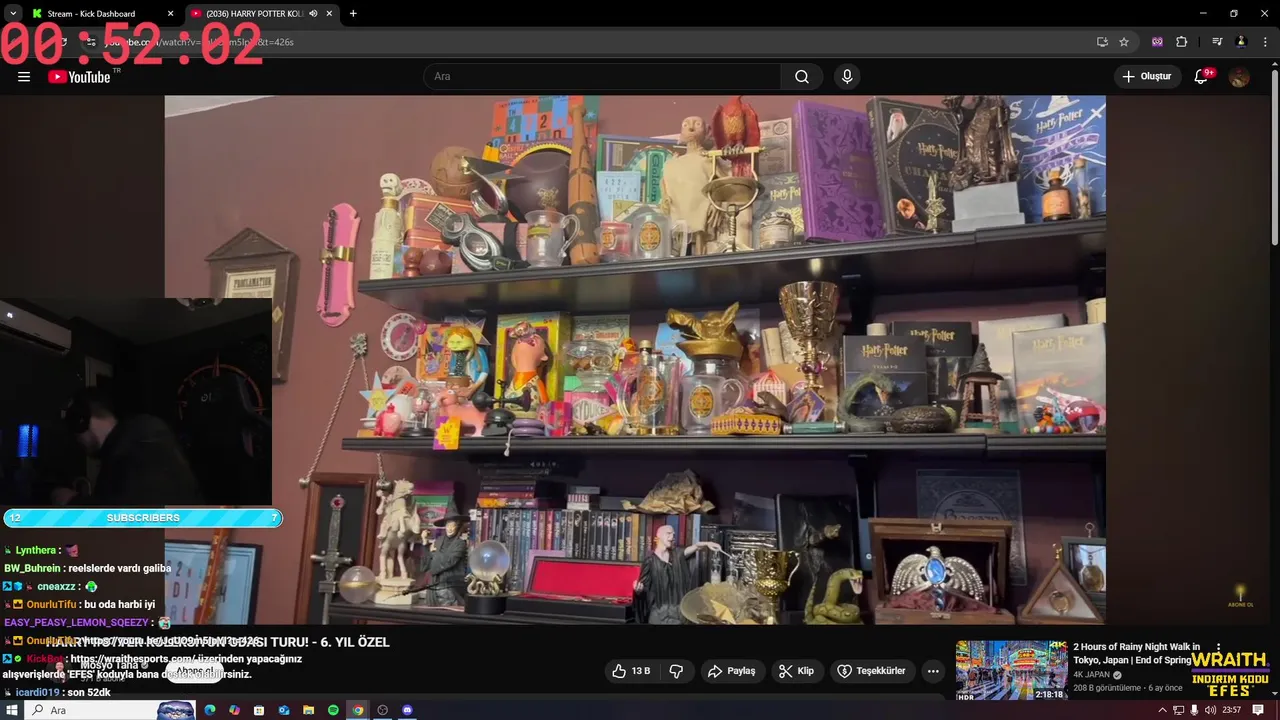Viewport: 1280px width, 720px height.
Task: Click the YouTube video player
Action: 635,360
